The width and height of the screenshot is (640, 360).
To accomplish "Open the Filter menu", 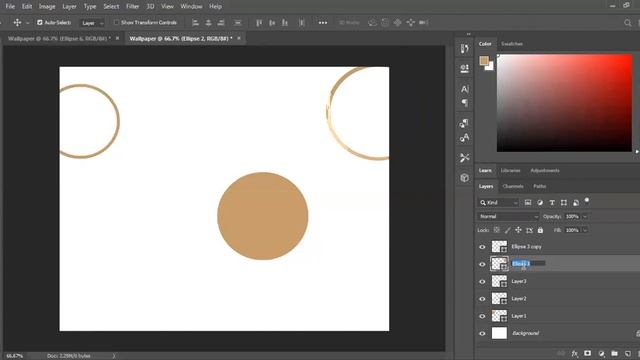I will (132, 7).
